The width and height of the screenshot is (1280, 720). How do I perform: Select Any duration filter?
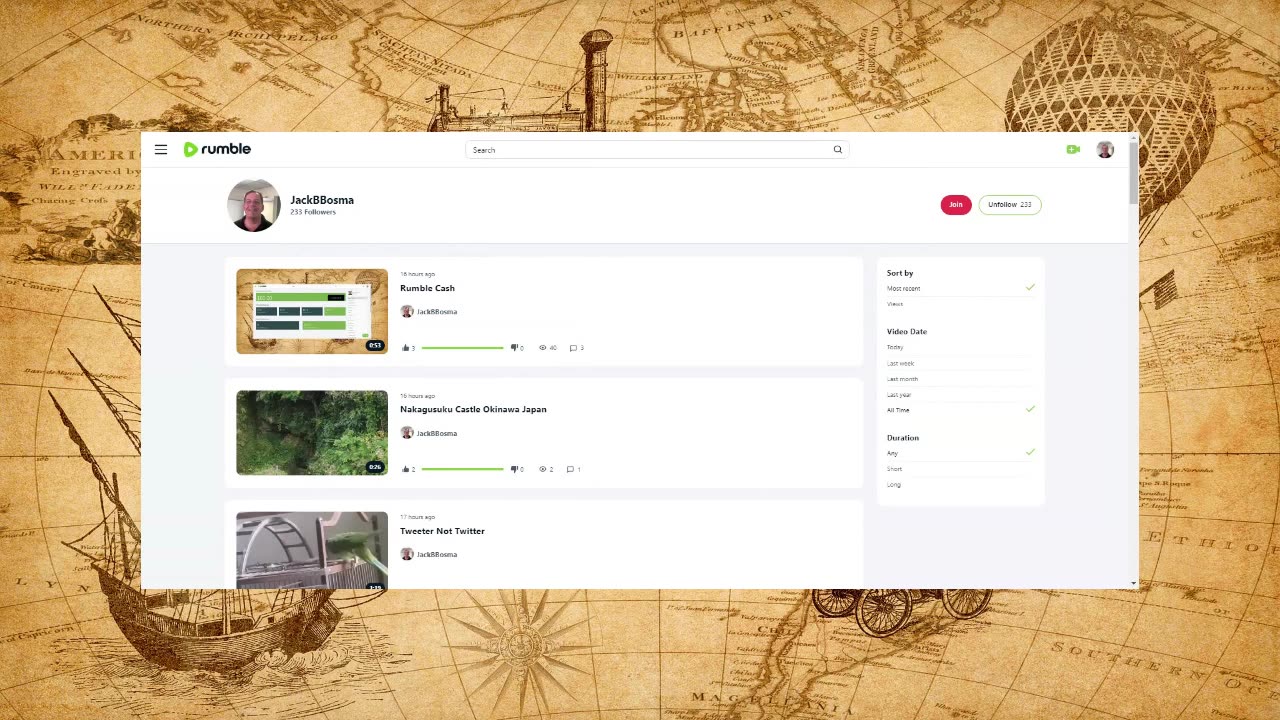pyautogui.click(x=960, y=453)
